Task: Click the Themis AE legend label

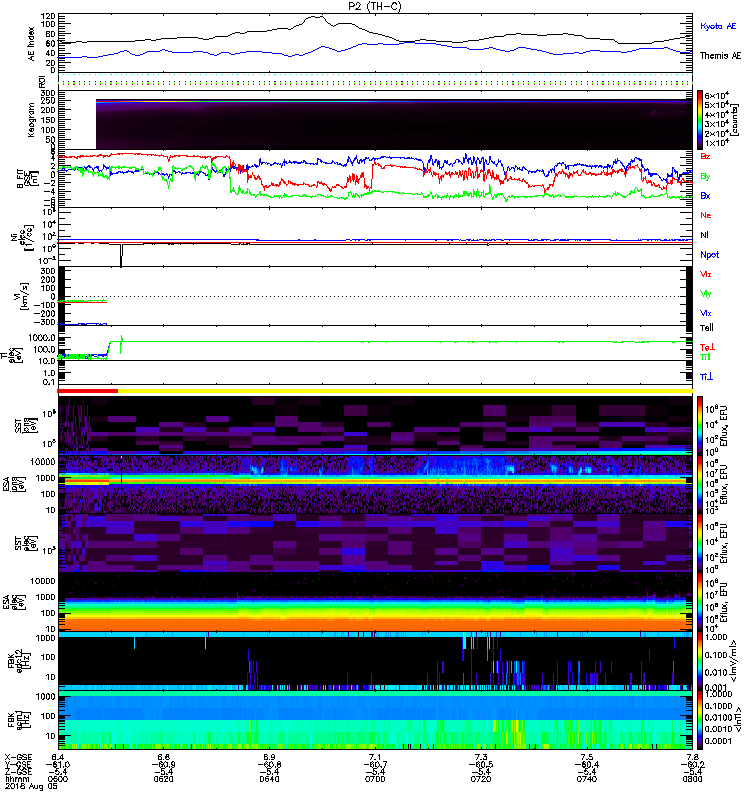Action: [x=719, y=55]
